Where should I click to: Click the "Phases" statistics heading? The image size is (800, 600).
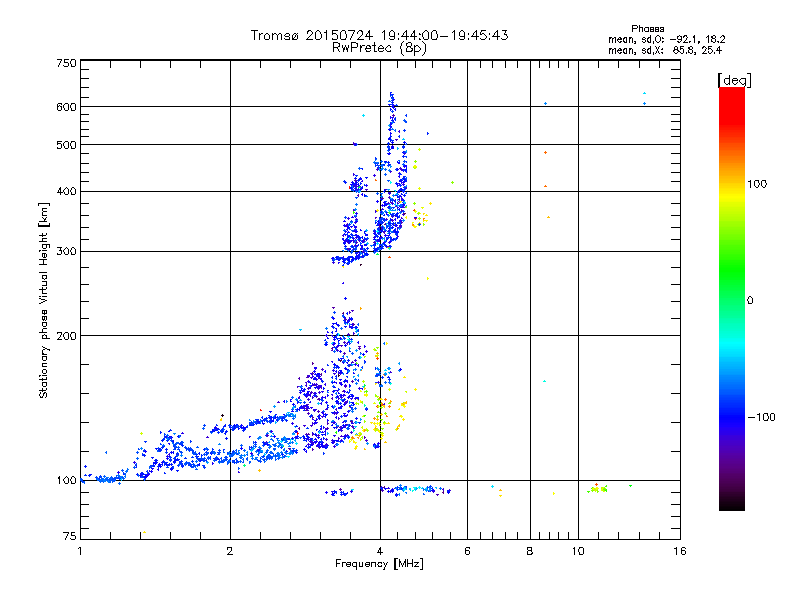(647, 29)
